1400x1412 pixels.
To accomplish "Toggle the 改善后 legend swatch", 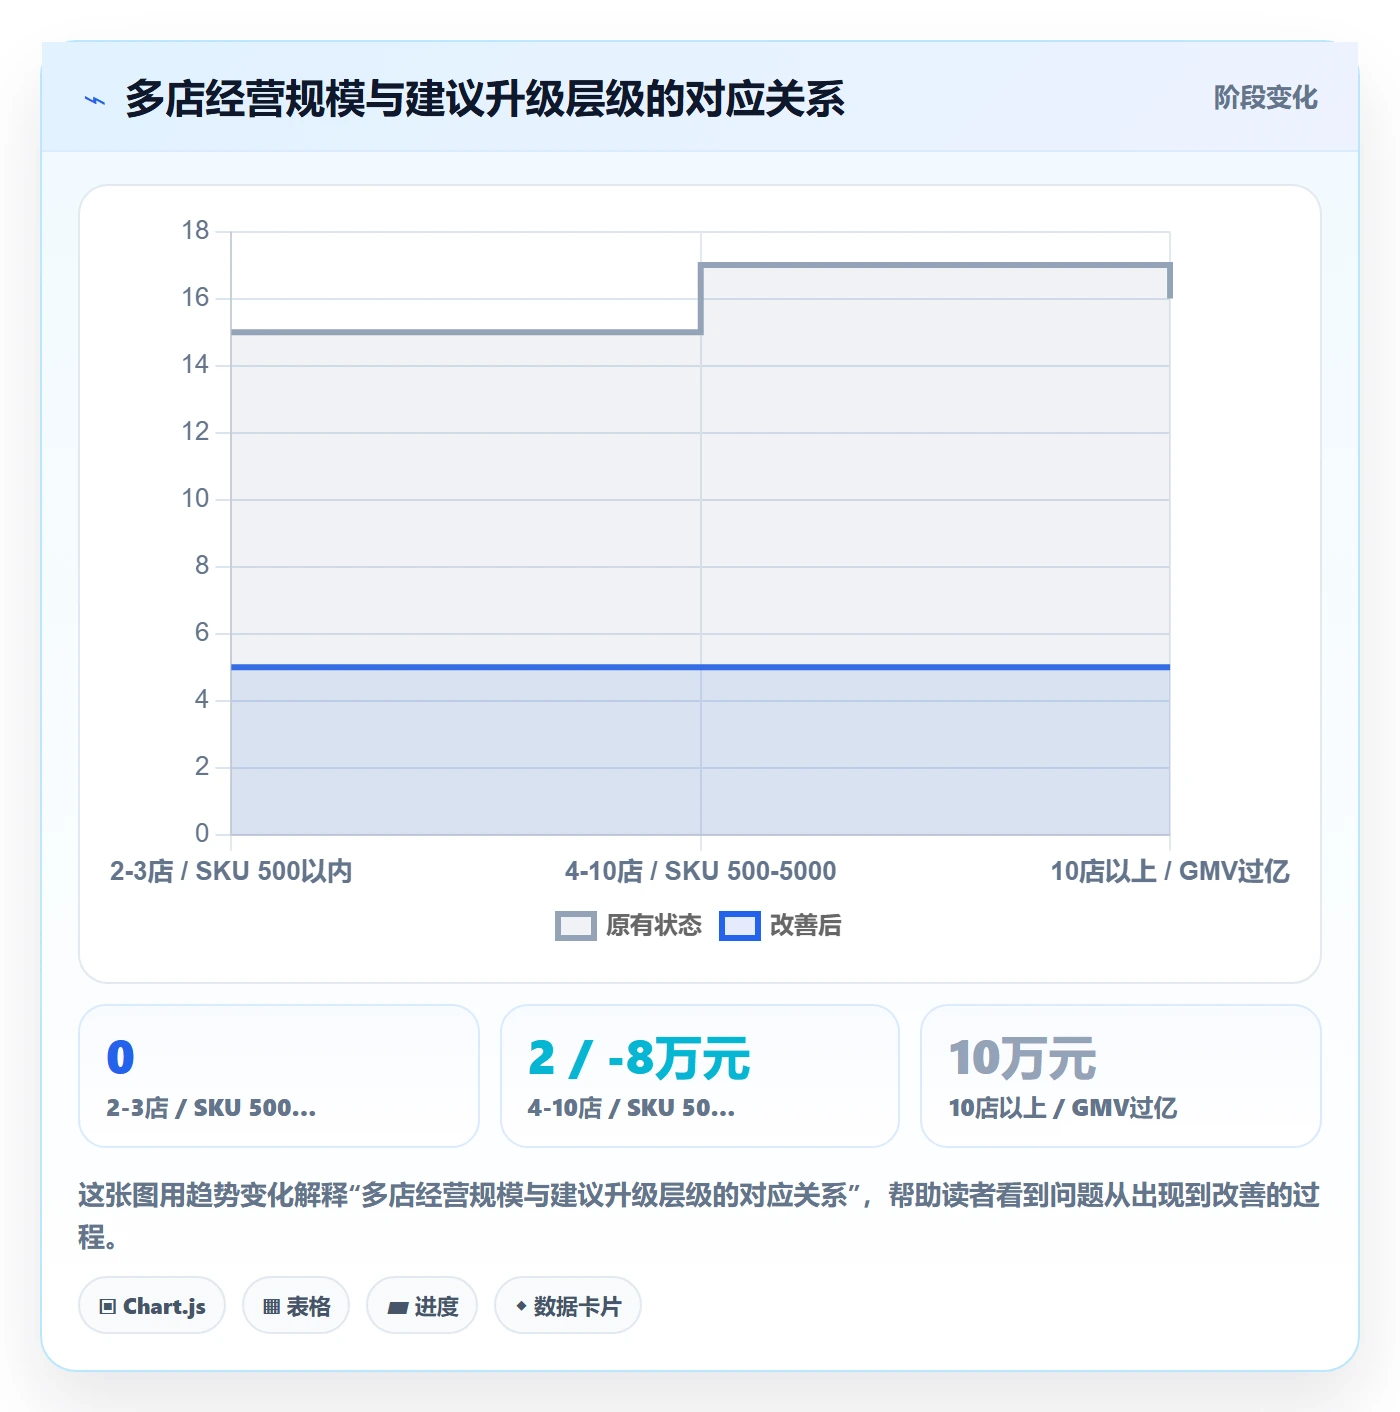I will (740, 926).
